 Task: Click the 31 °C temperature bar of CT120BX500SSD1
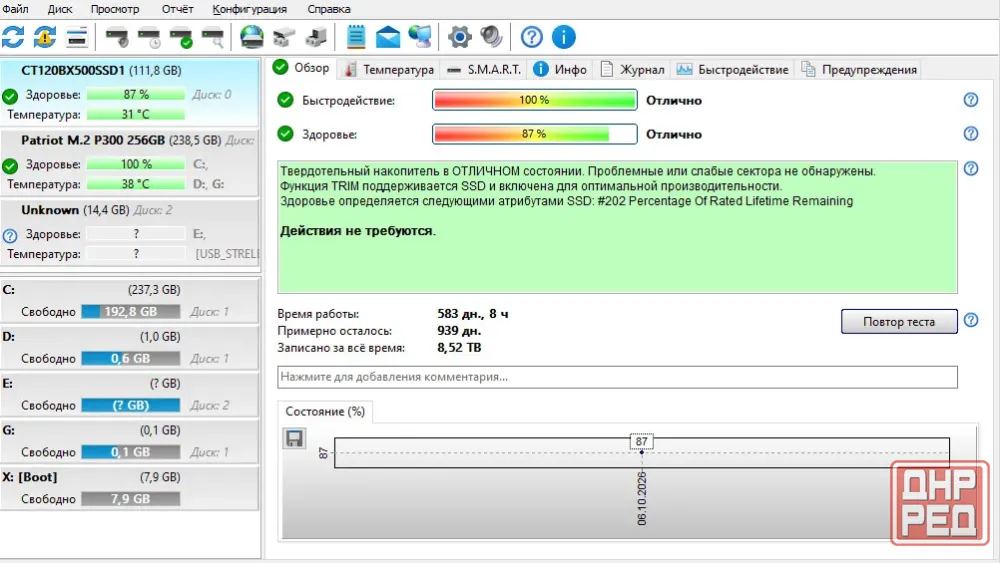(x=136, y=115)
